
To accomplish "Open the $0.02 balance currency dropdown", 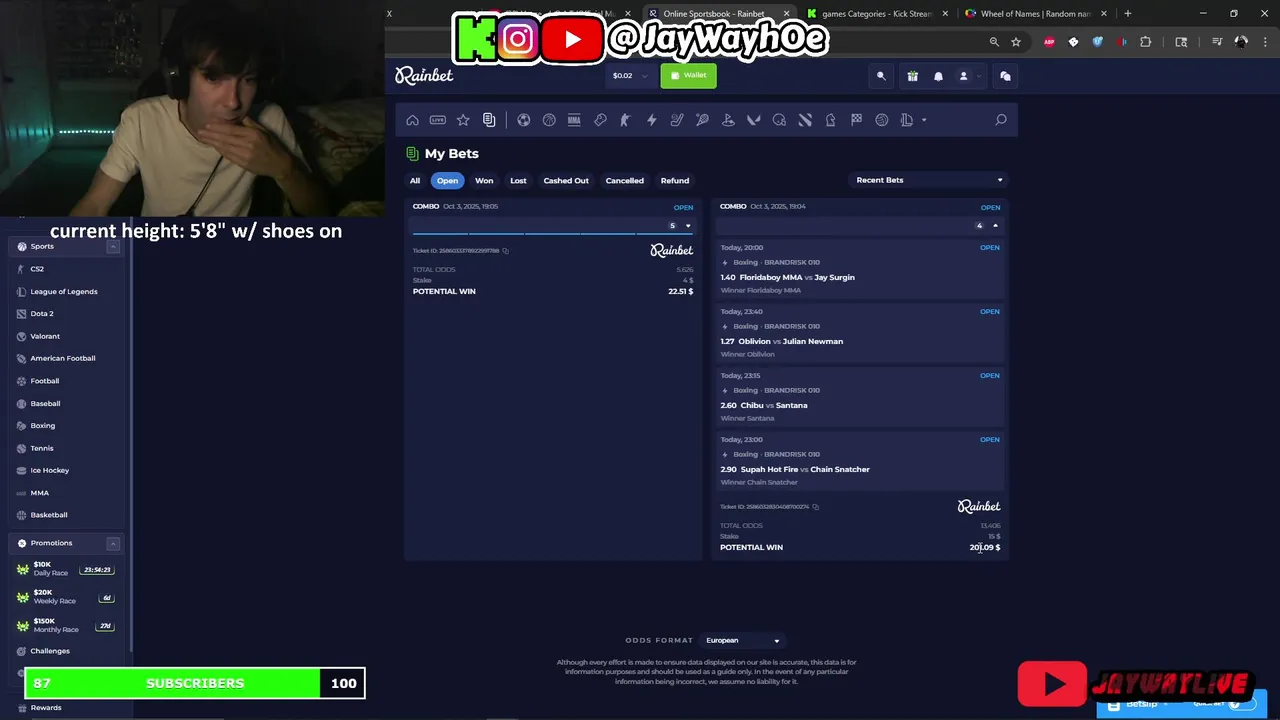I will (630, 76).
